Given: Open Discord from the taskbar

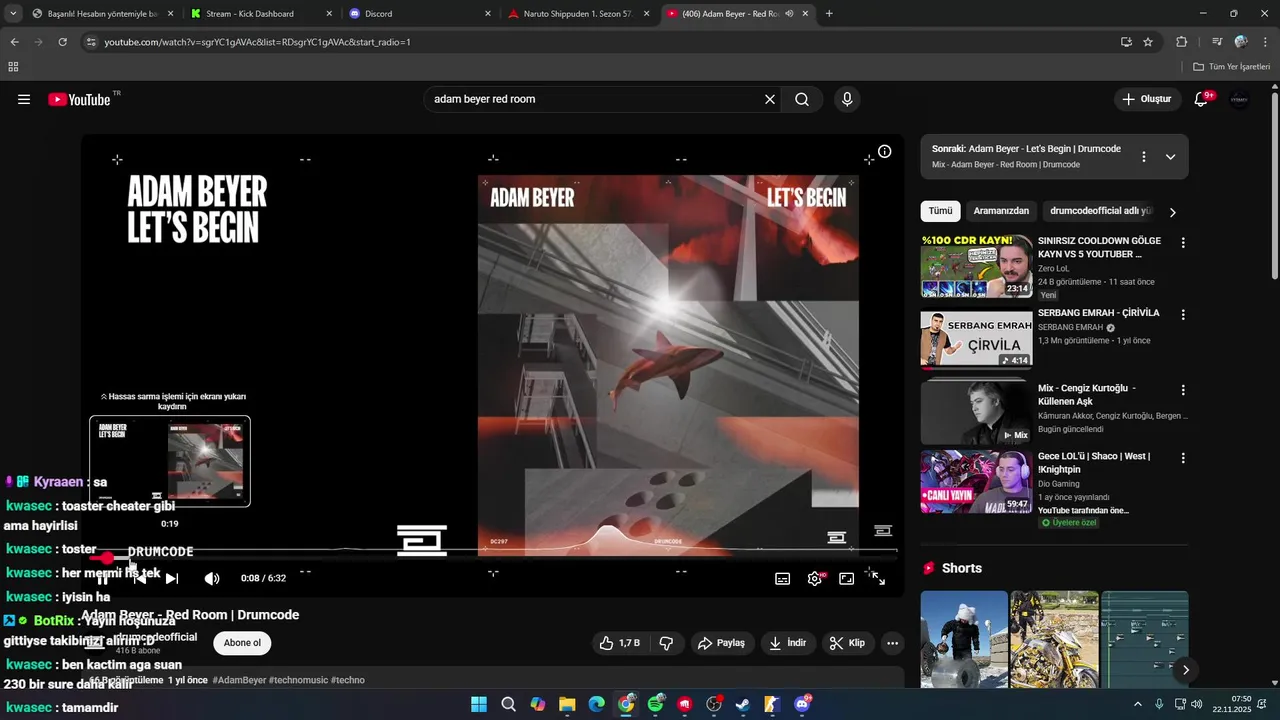Looking at the screenshot, I should [x=801, y=704].
